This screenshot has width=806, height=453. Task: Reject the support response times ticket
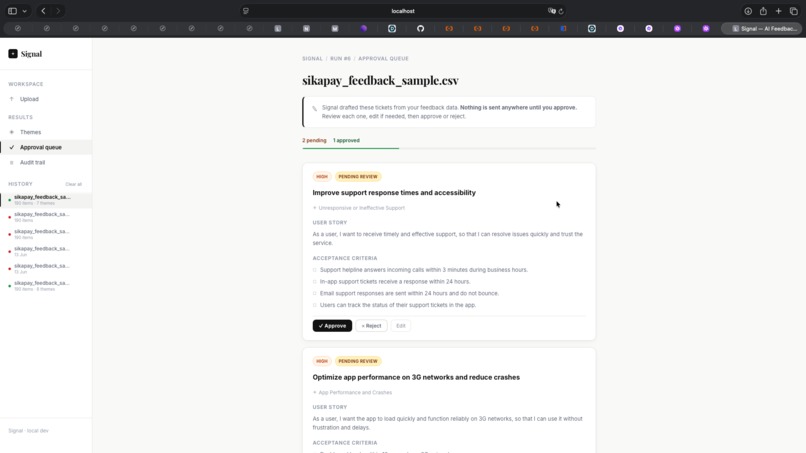point(371,325)
